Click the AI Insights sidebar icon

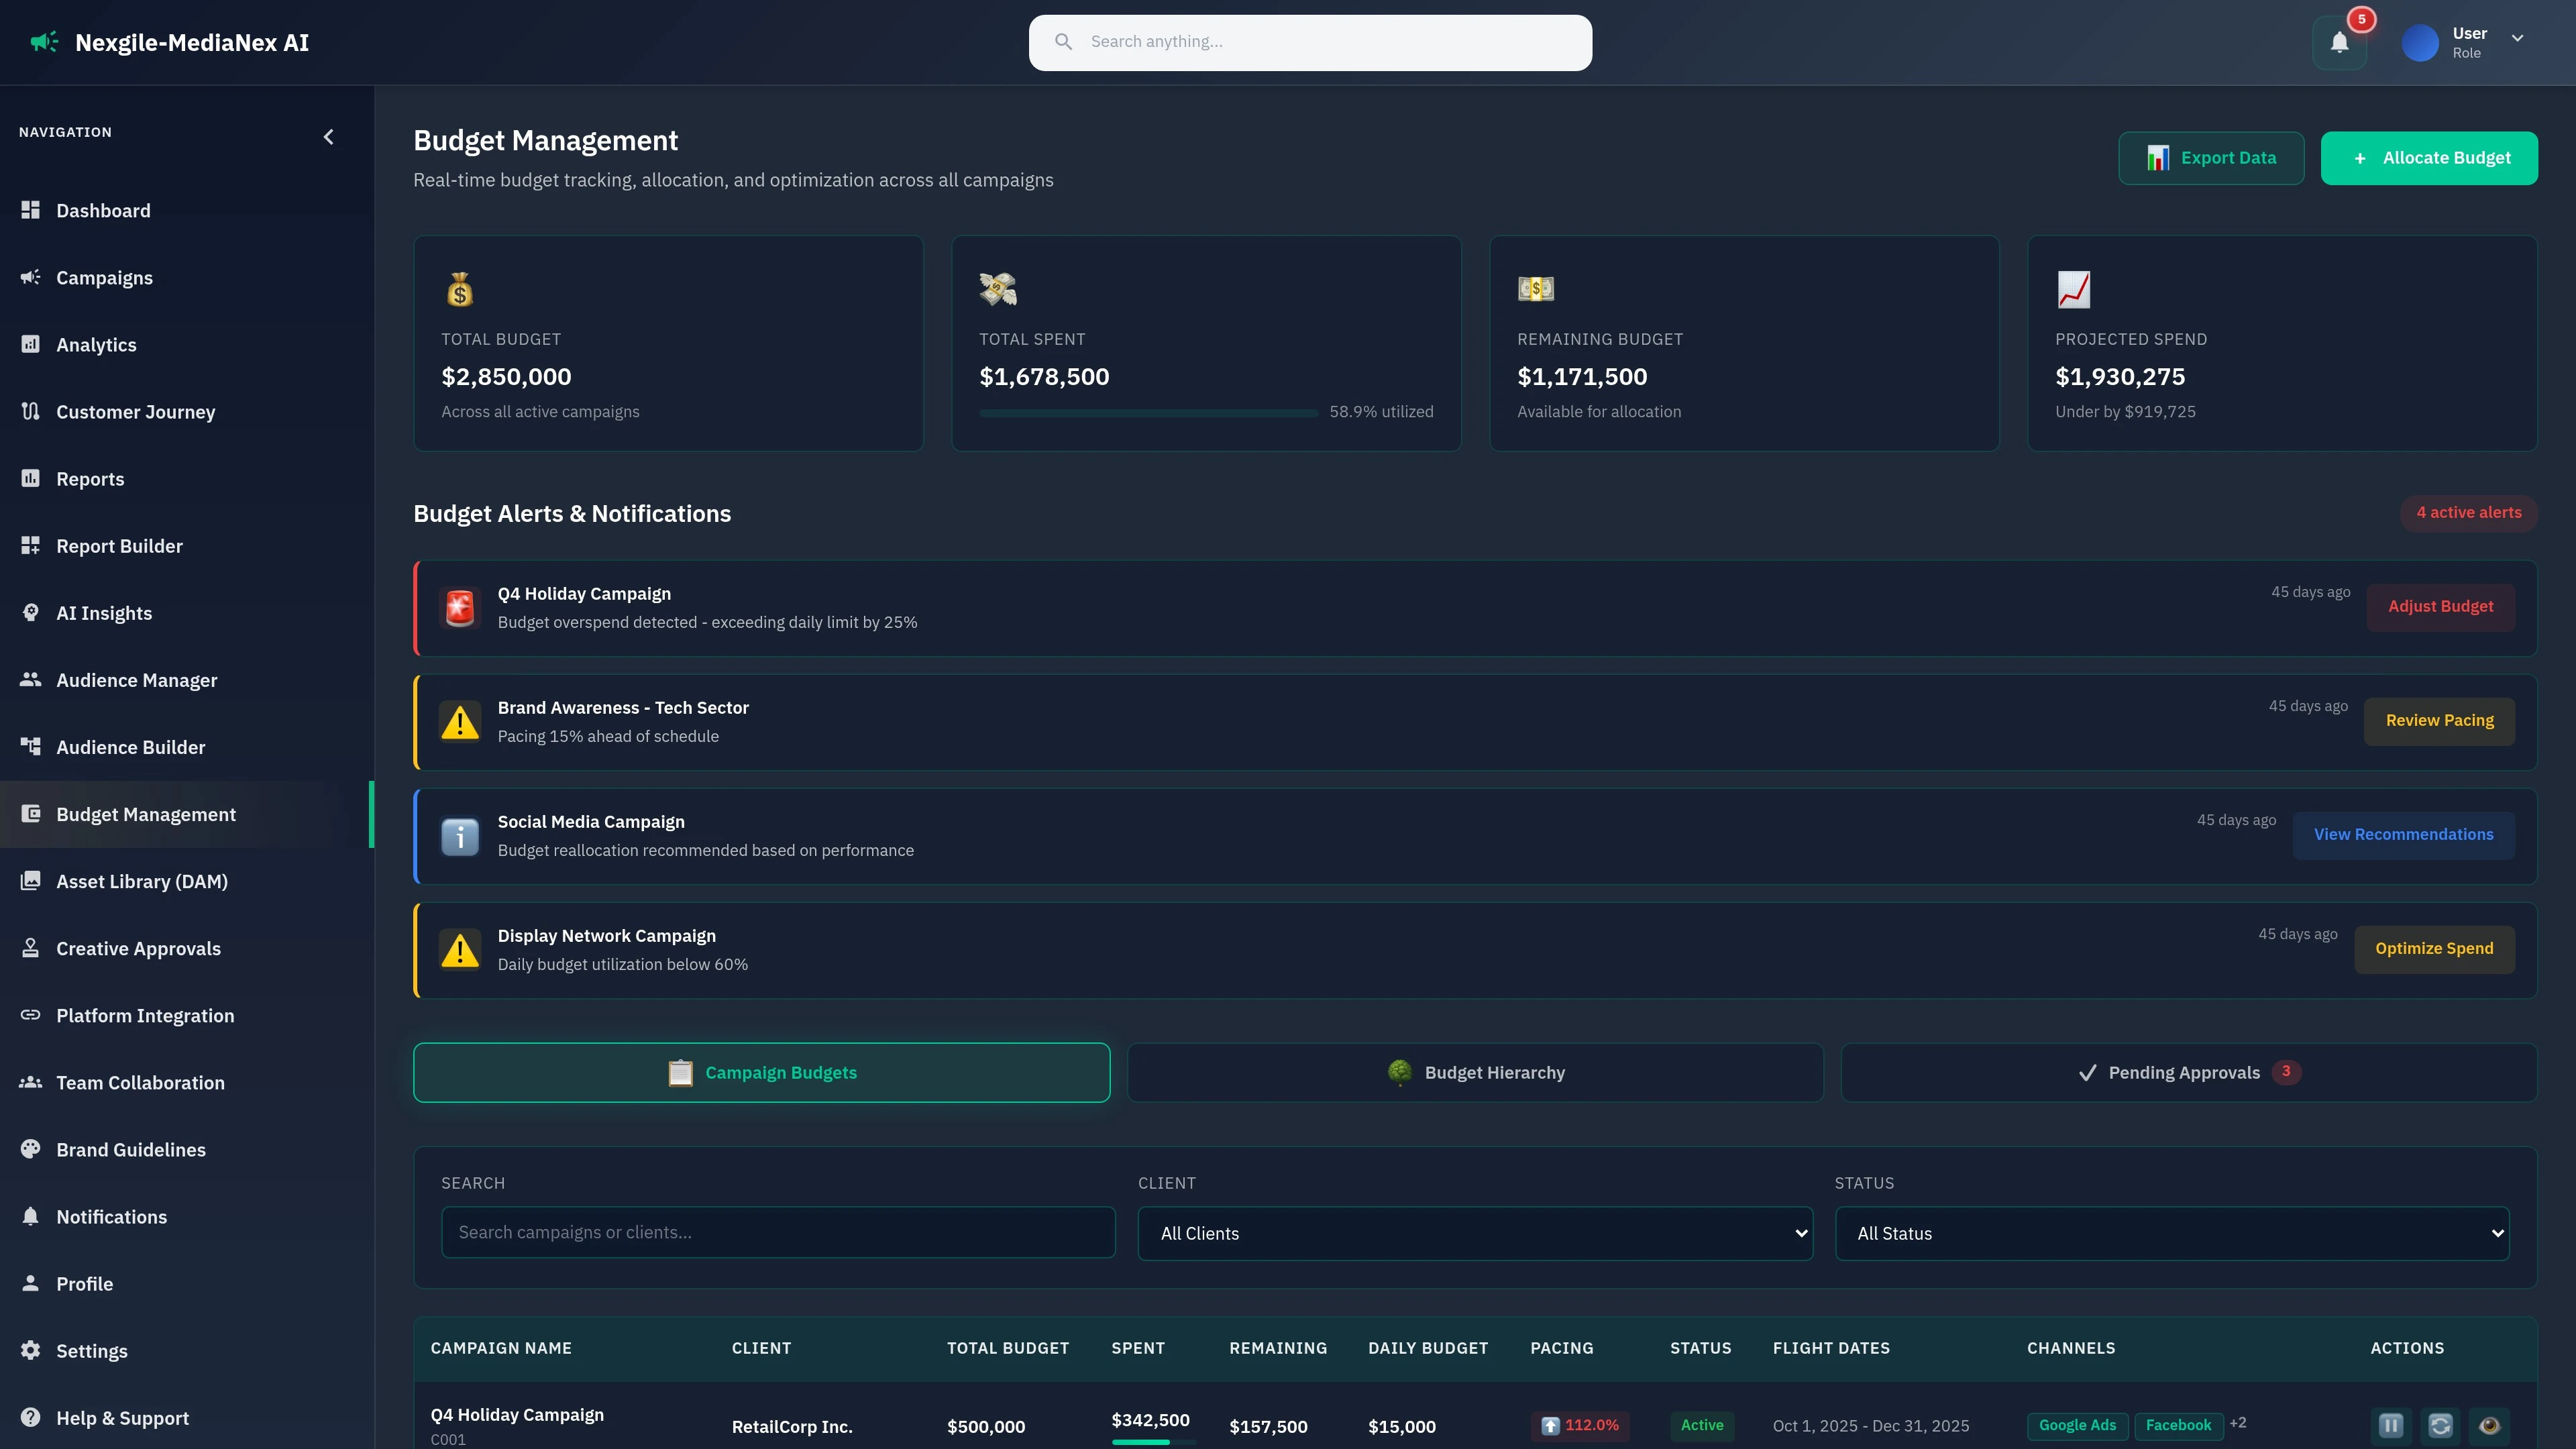pos(30,612)
